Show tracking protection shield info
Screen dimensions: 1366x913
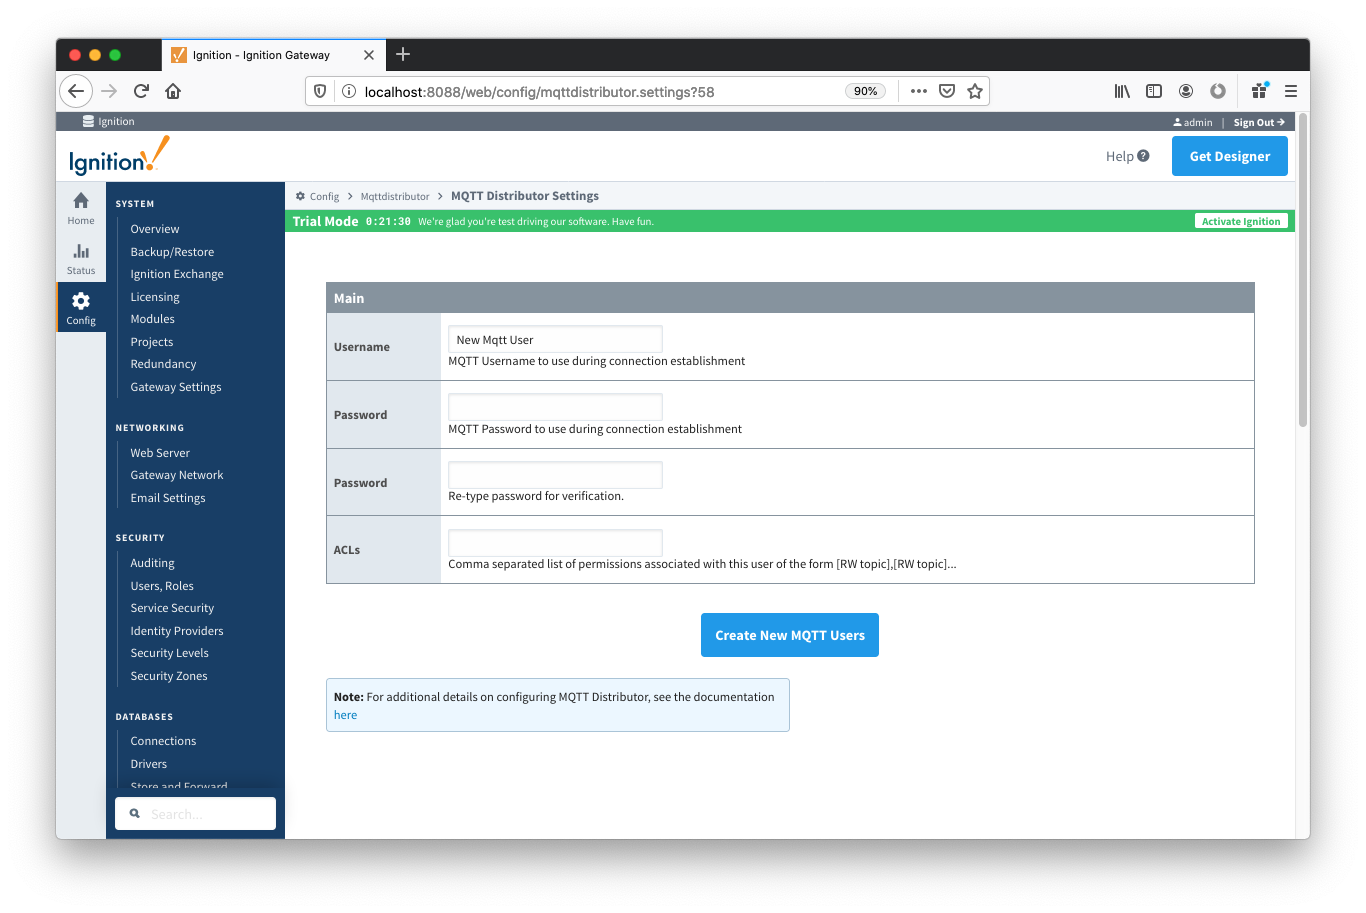[x=320, y=91]
